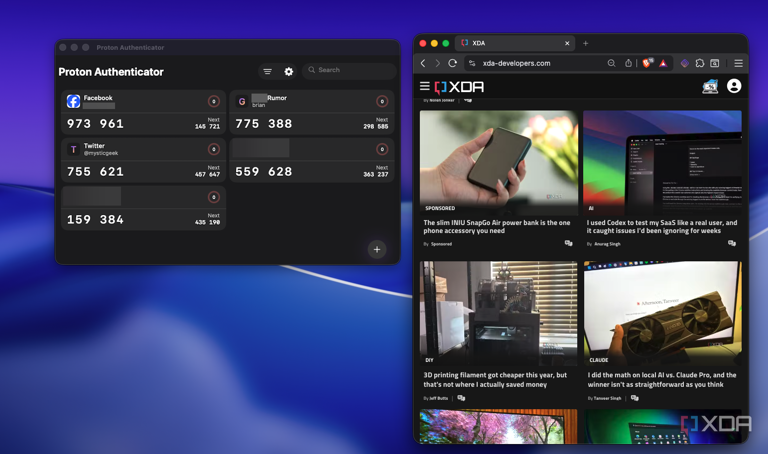Open comments icon on the INIU article
The height and width of the screenshot is (454, 768).
568,243
